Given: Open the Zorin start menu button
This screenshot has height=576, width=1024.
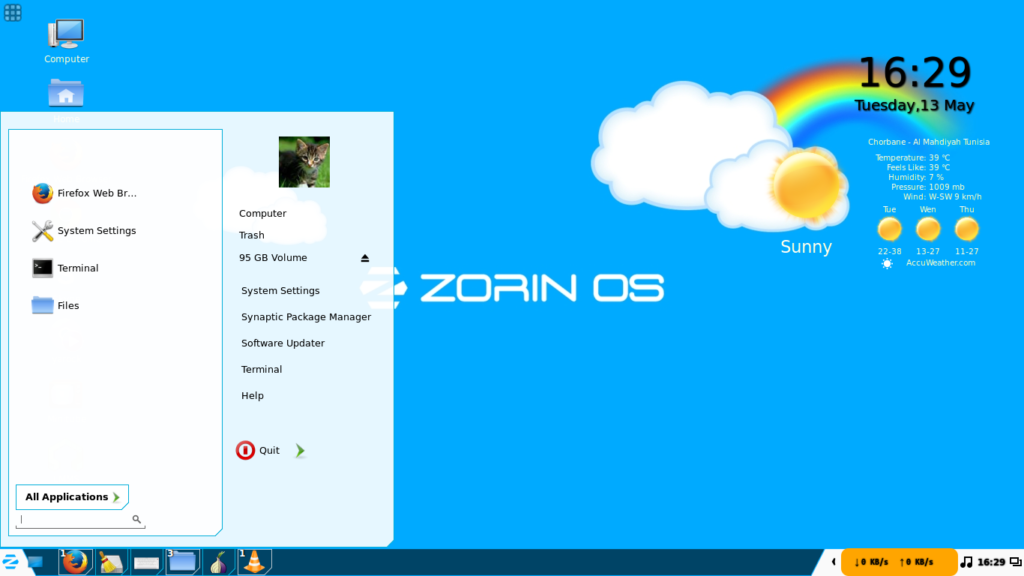Looking at the screenshot, I should 12,562.
